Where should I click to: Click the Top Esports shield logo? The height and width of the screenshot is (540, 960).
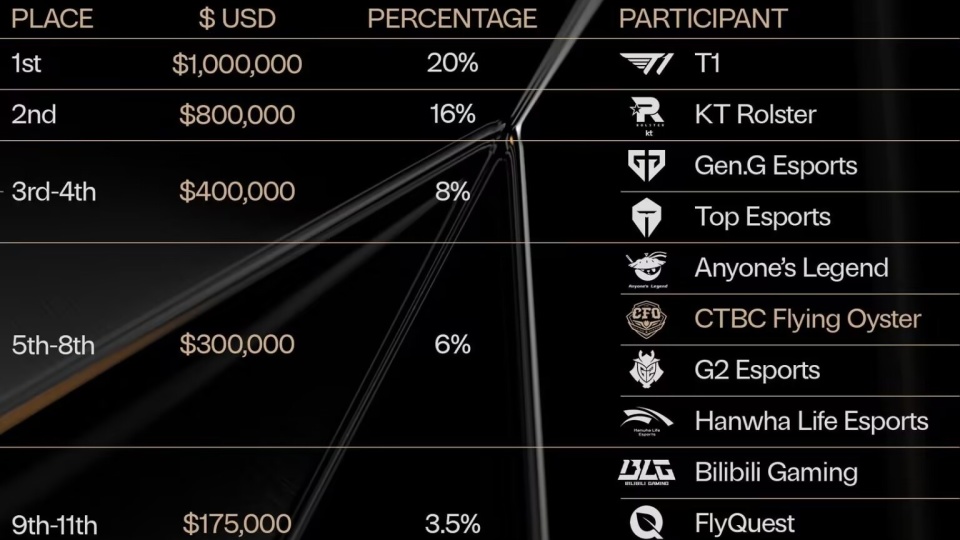pos(646,217)
